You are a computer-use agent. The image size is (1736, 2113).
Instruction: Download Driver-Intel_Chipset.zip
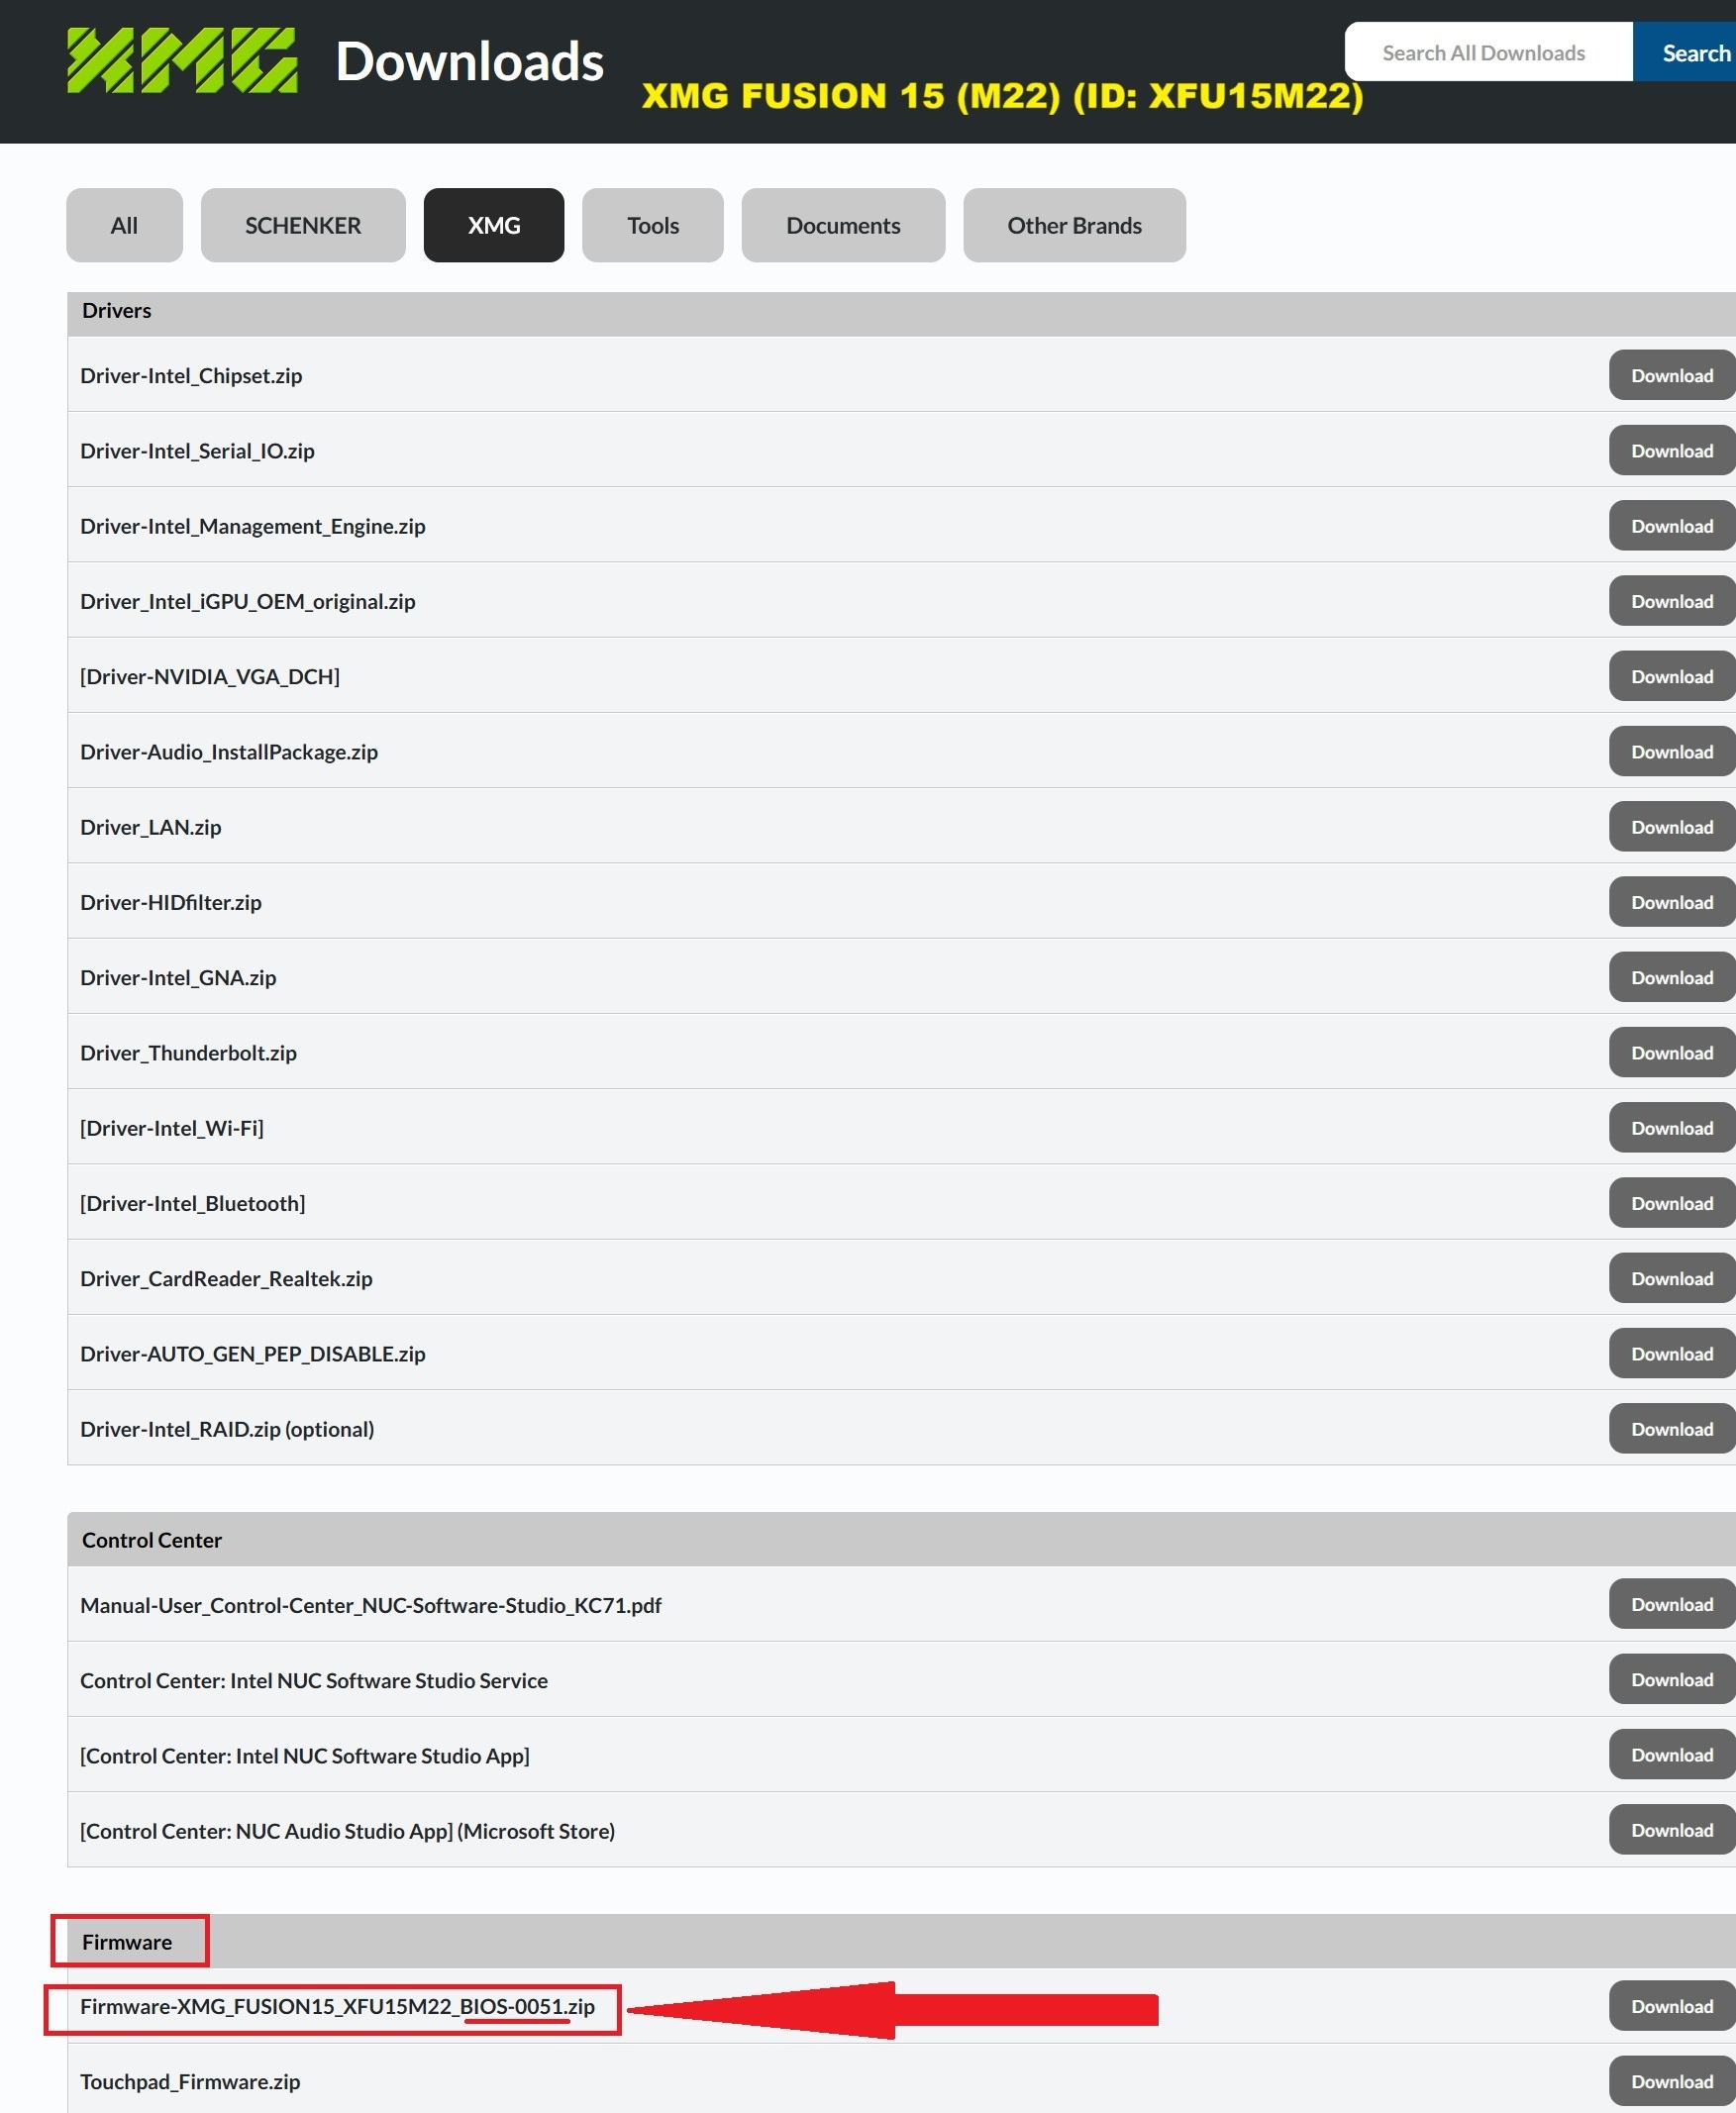click(1672, 375)
